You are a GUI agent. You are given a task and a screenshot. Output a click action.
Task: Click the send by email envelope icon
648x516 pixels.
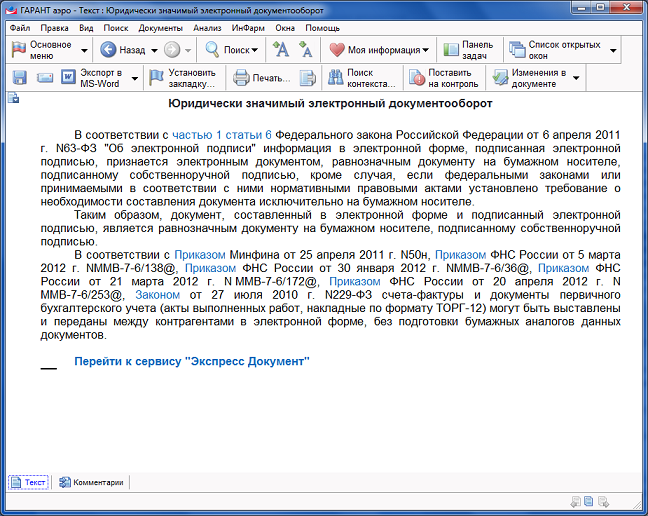tap(45, 78)
